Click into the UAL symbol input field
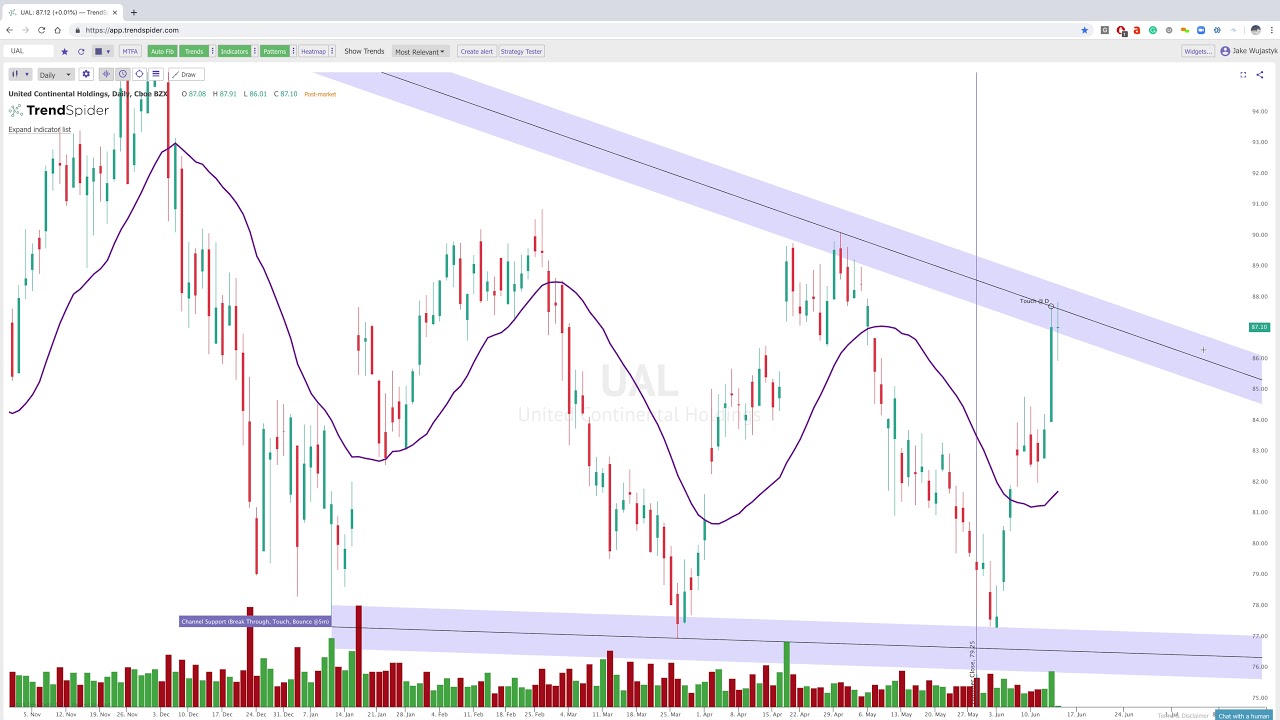This screenshot has width=1280, height=720. coord(30,51)
